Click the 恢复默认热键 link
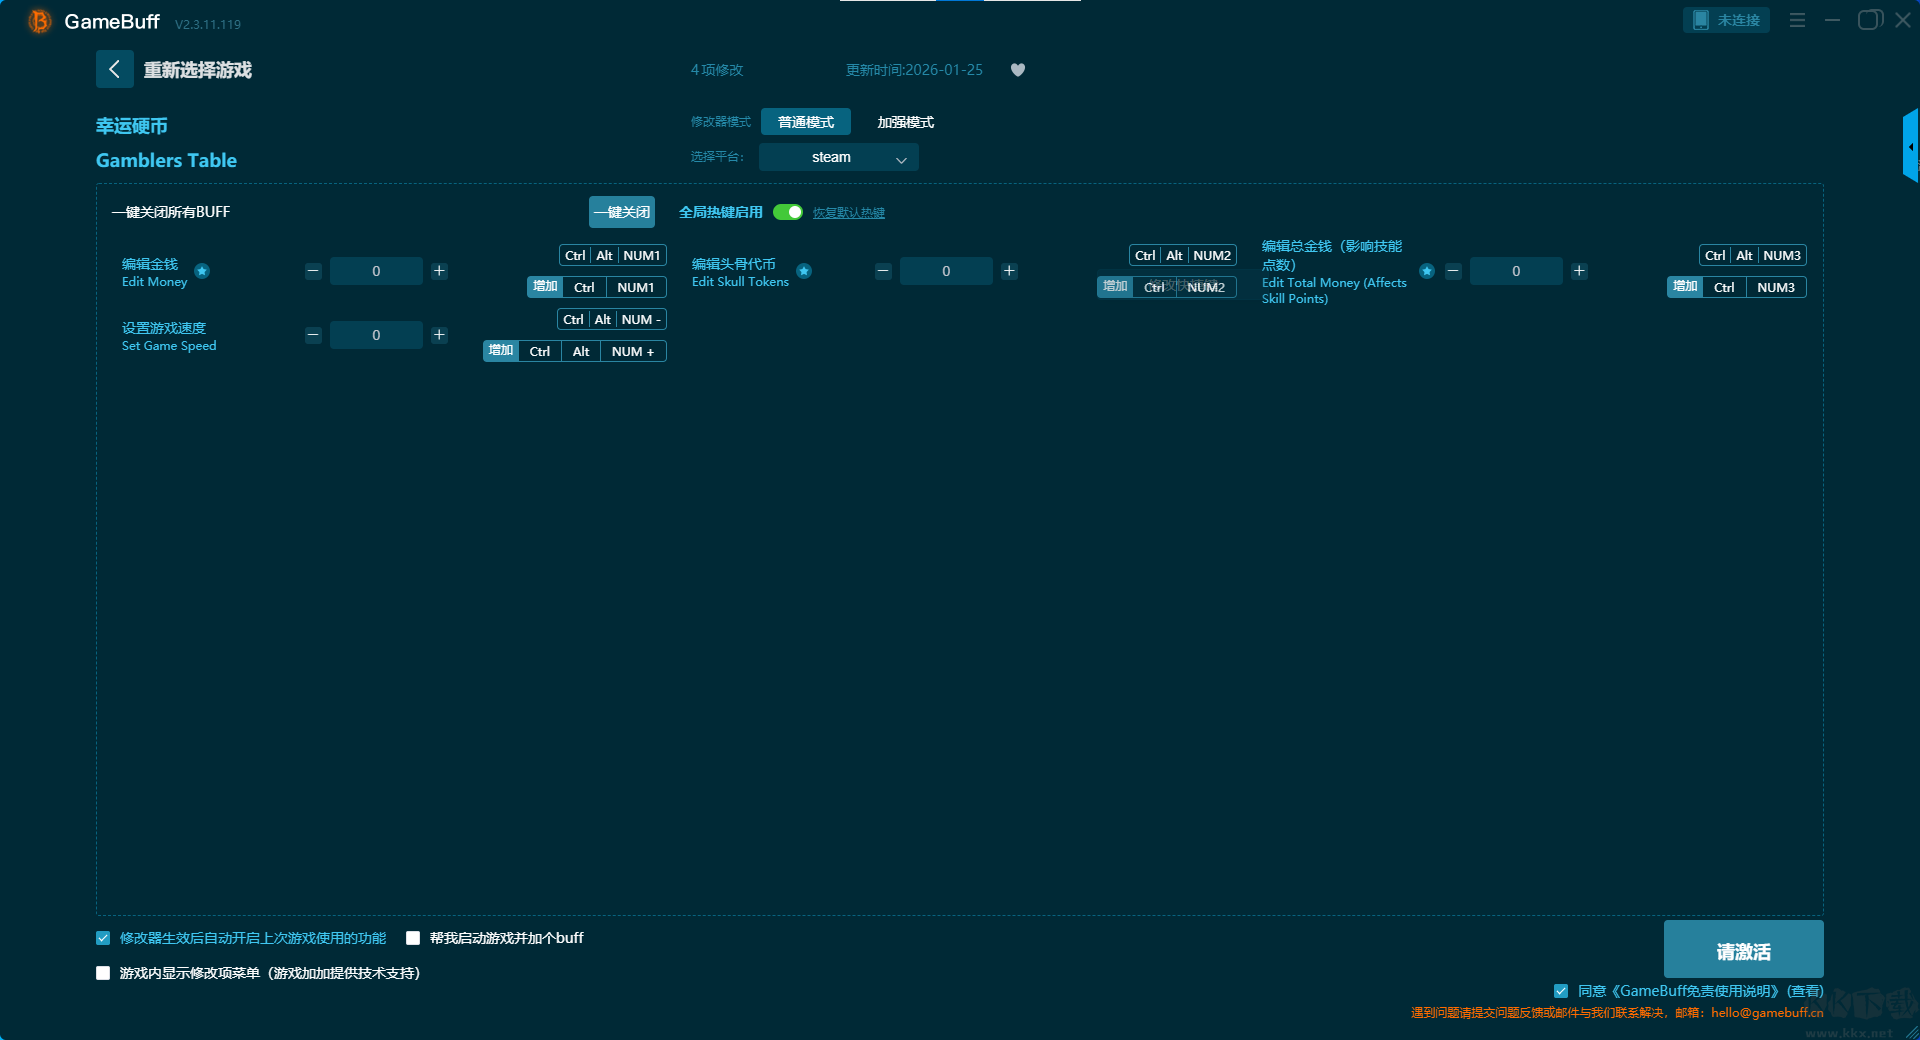 (x=849, y=213)
